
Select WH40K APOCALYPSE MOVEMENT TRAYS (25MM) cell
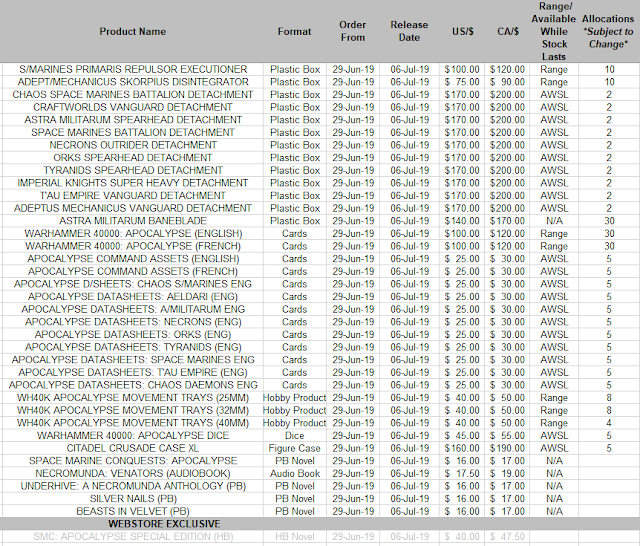(133, 398)
